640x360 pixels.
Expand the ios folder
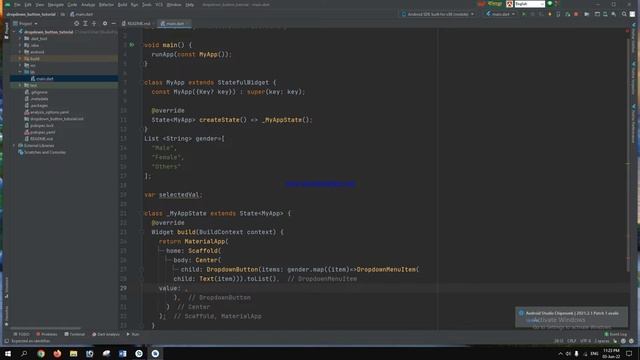tap(20, 65)
